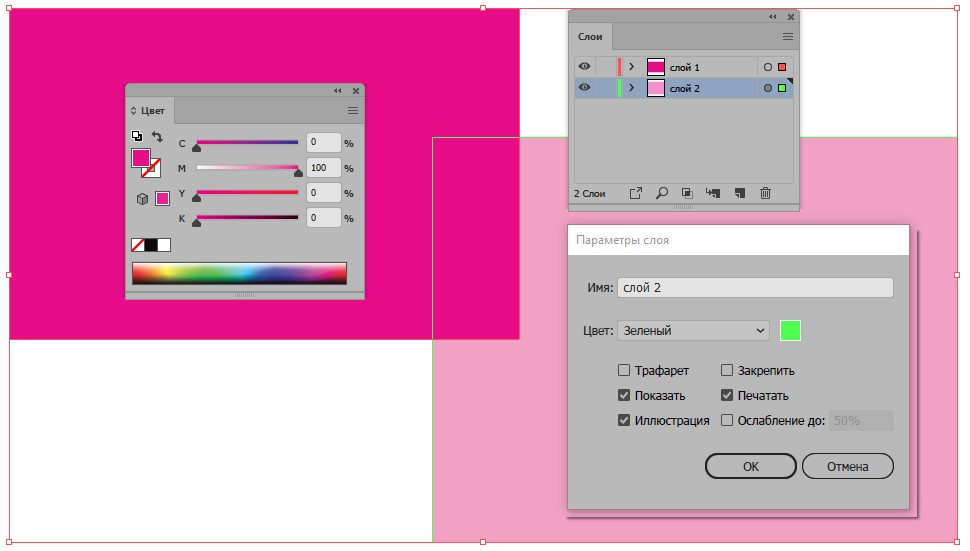The image size is (970, 551).
Task: Choose the black swatch above the spectrum
Action: [x=151, y=245]
